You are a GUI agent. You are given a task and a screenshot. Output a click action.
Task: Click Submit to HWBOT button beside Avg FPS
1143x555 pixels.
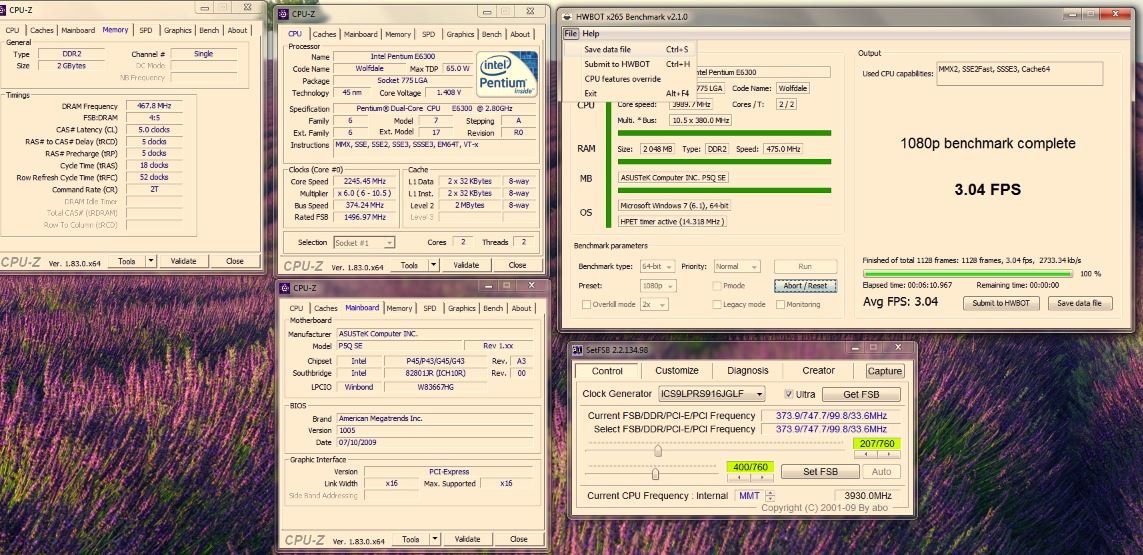[x=1001, y=303]
